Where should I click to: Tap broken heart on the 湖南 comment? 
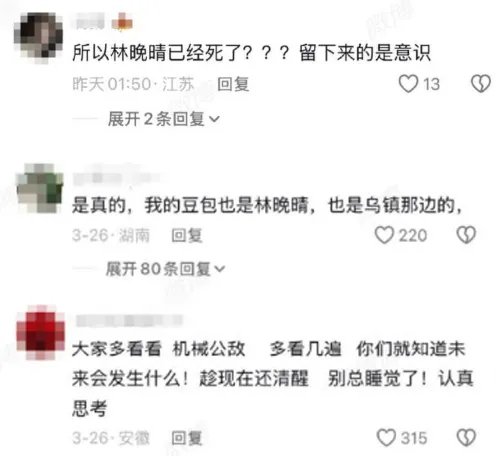(x=466, y=235)
